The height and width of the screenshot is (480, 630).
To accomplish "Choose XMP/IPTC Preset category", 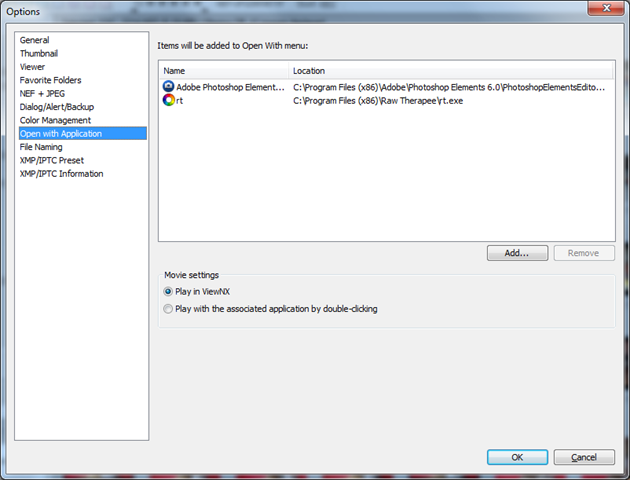I will click(52, 160).
